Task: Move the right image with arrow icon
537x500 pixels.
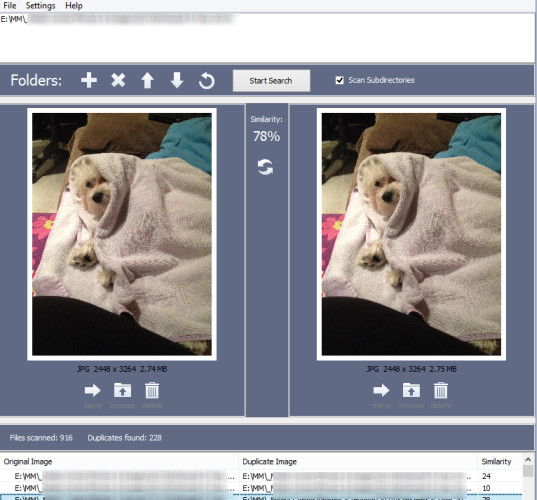Action: (381, 390)
